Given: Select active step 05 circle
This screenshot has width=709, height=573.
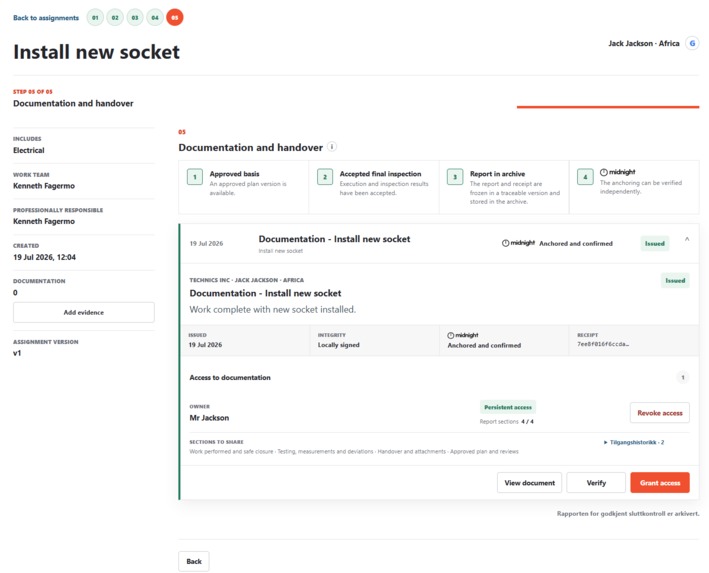Looking at the screenshot, I should (175, 18).
